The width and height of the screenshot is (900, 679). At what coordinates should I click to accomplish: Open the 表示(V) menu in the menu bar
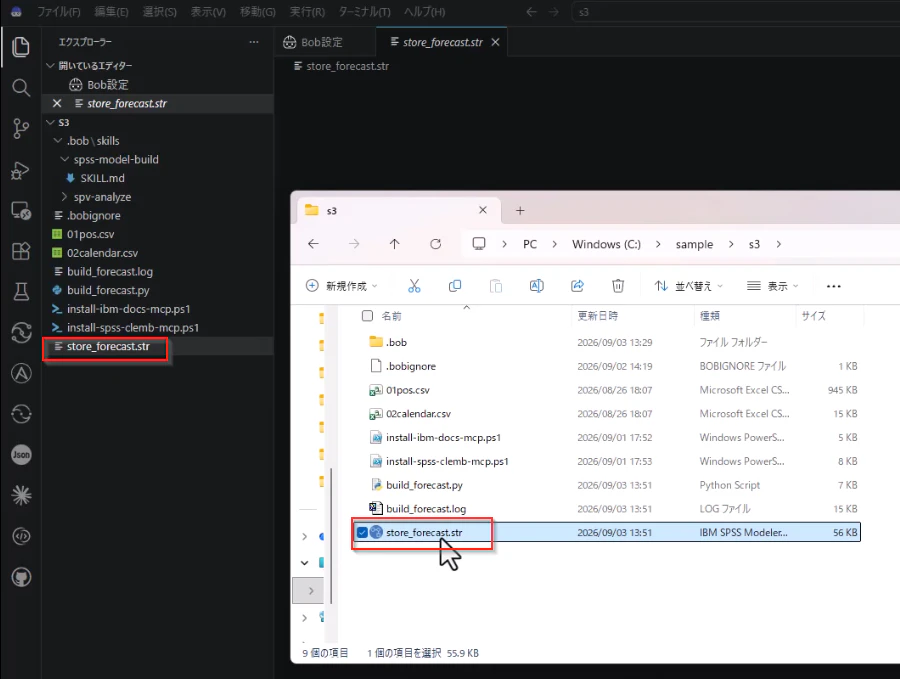pyautogui.click(x=208, y=11)
